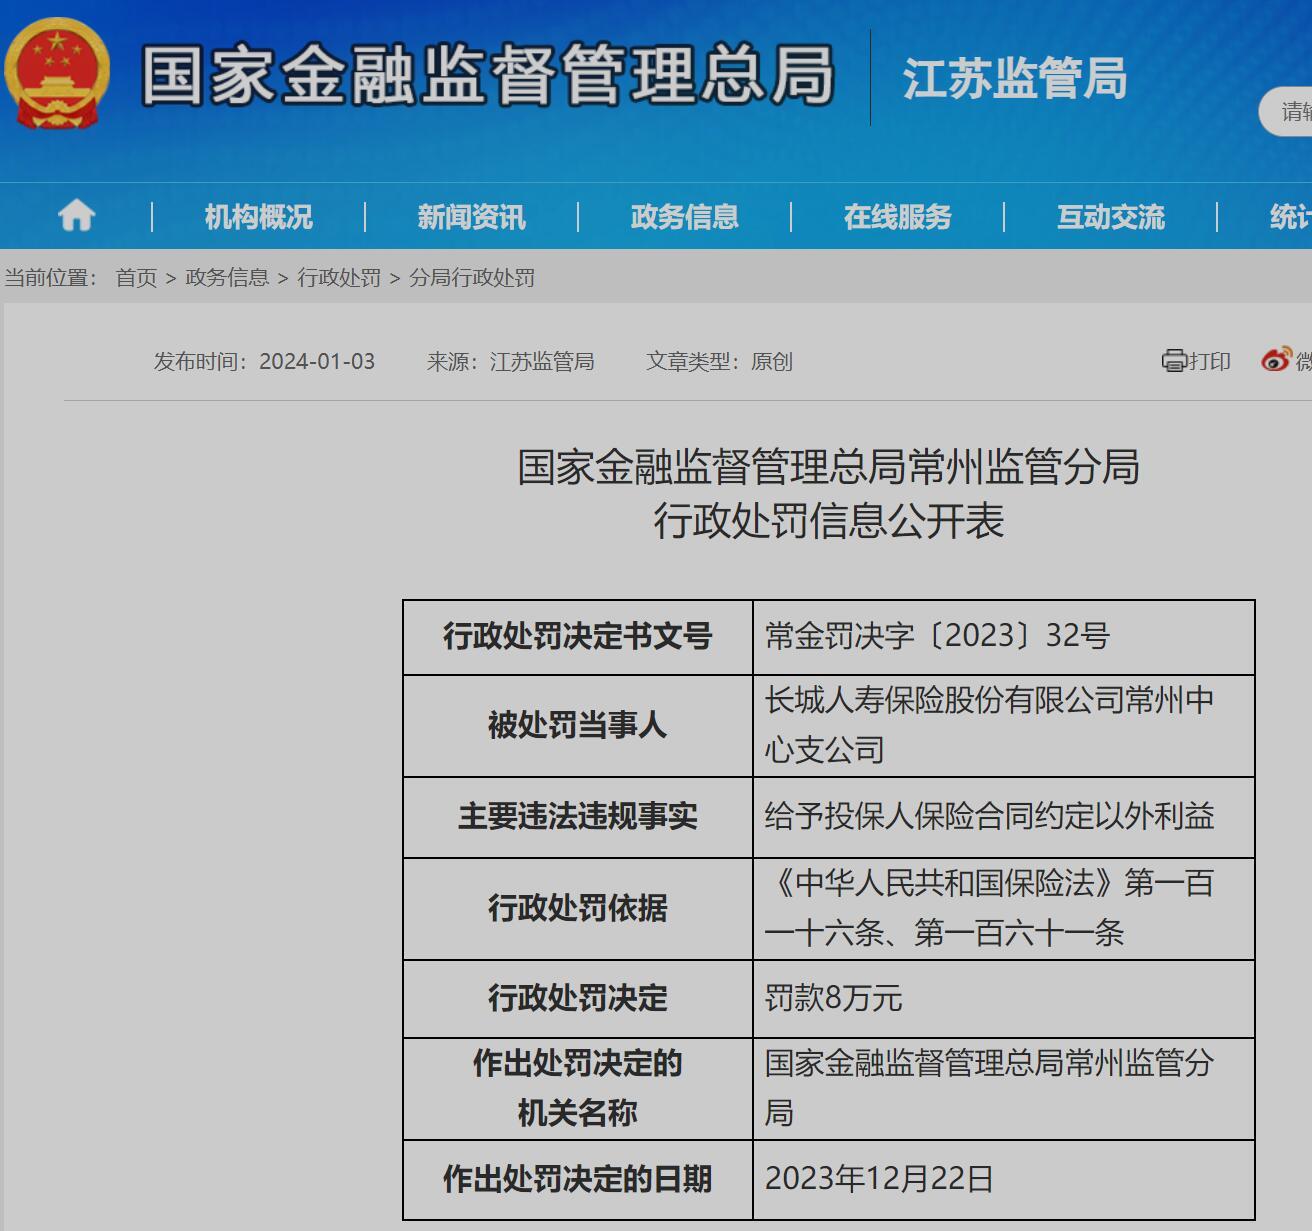This screenshot has width=1312, height=1231.
Task: Click the 被处罚当事人 header cell
Action: pos(578,726)
